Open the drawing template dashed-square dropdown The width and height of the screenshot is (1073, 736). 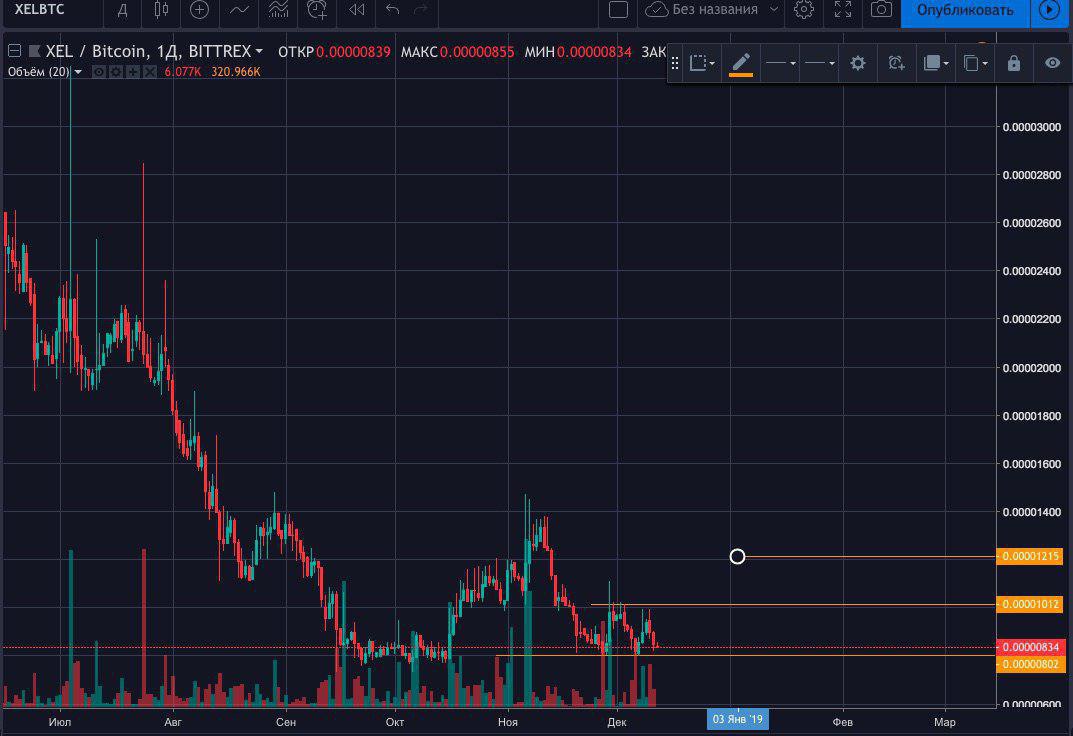[x=701, y=64]
